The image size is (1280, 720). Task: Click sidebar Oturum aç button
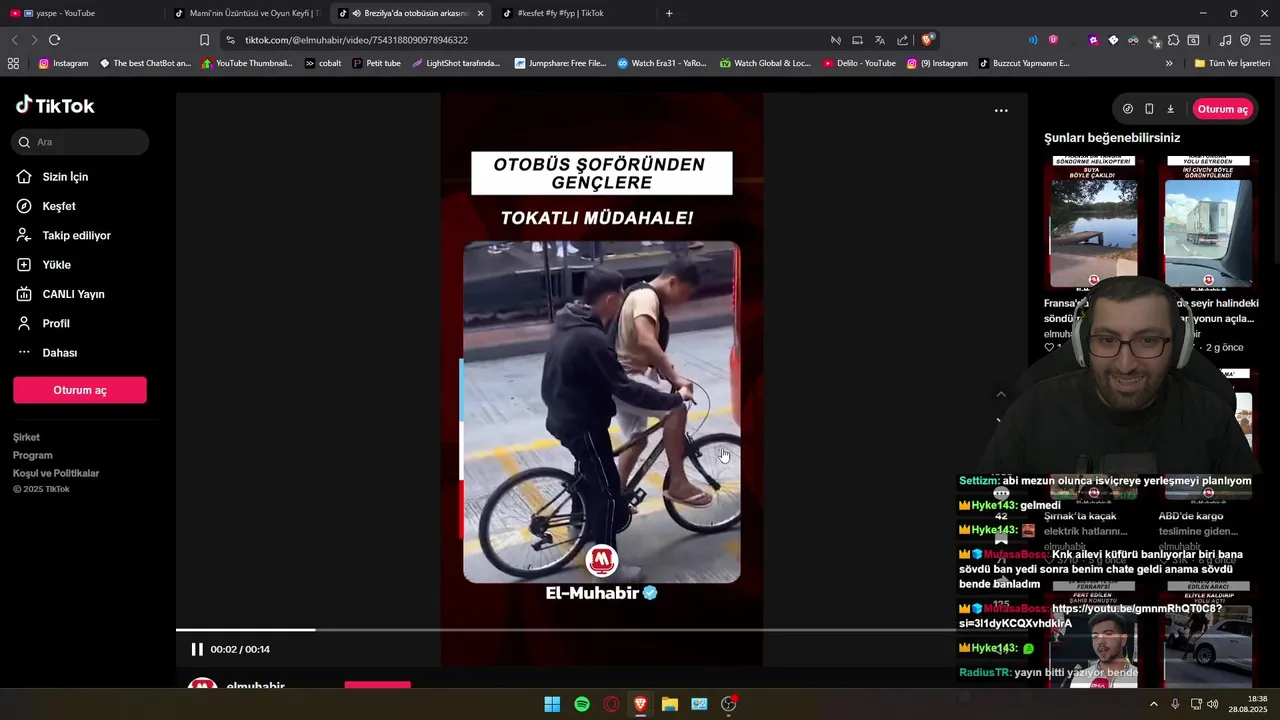tap(80, 390)
